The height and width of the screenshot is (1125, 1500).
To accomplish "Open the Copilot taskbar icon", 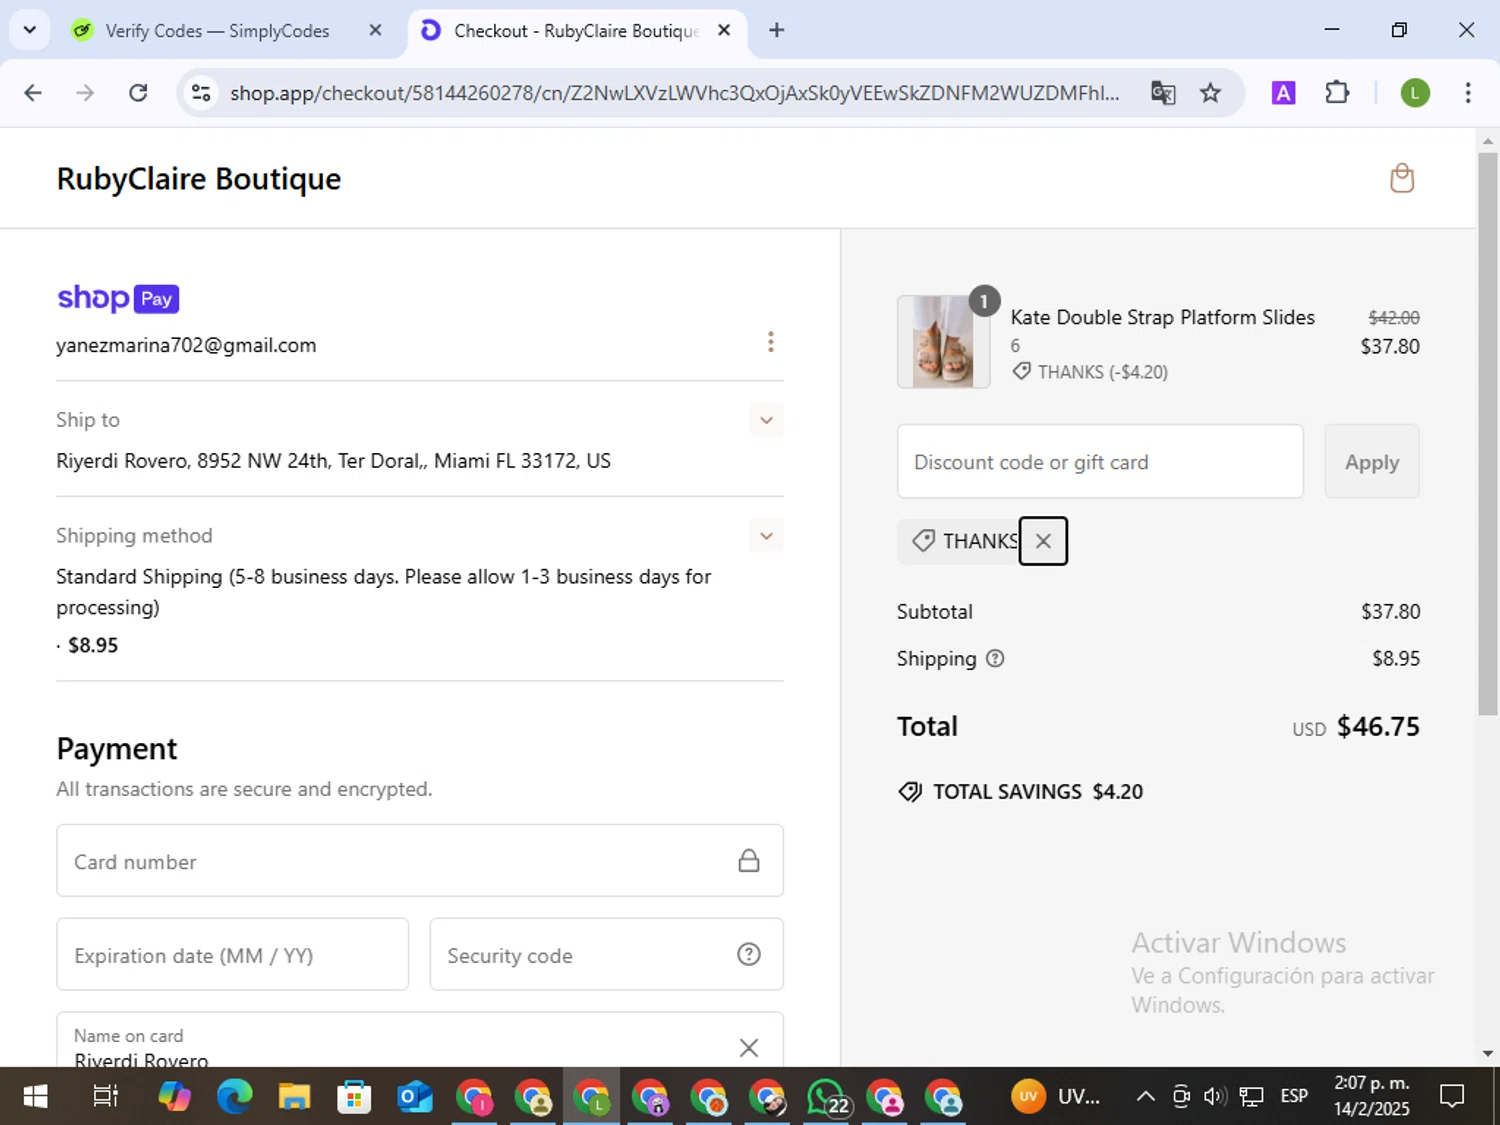I will coord(175,1097).
